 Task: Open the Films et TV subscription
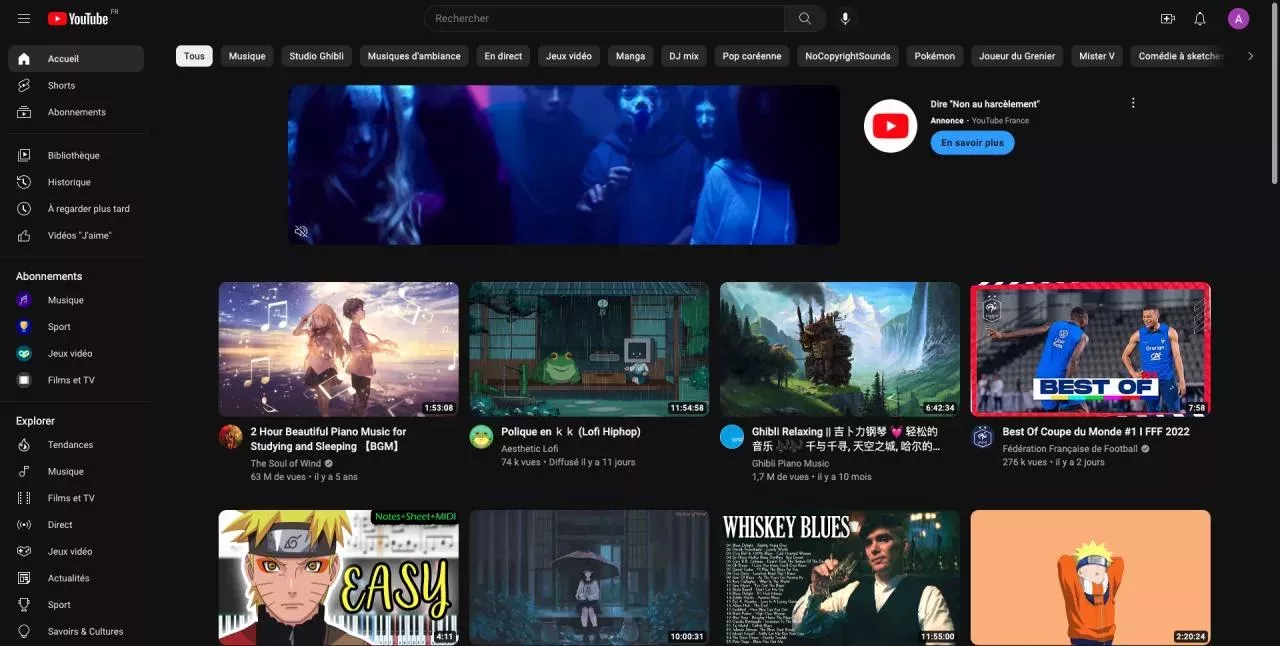76,380
